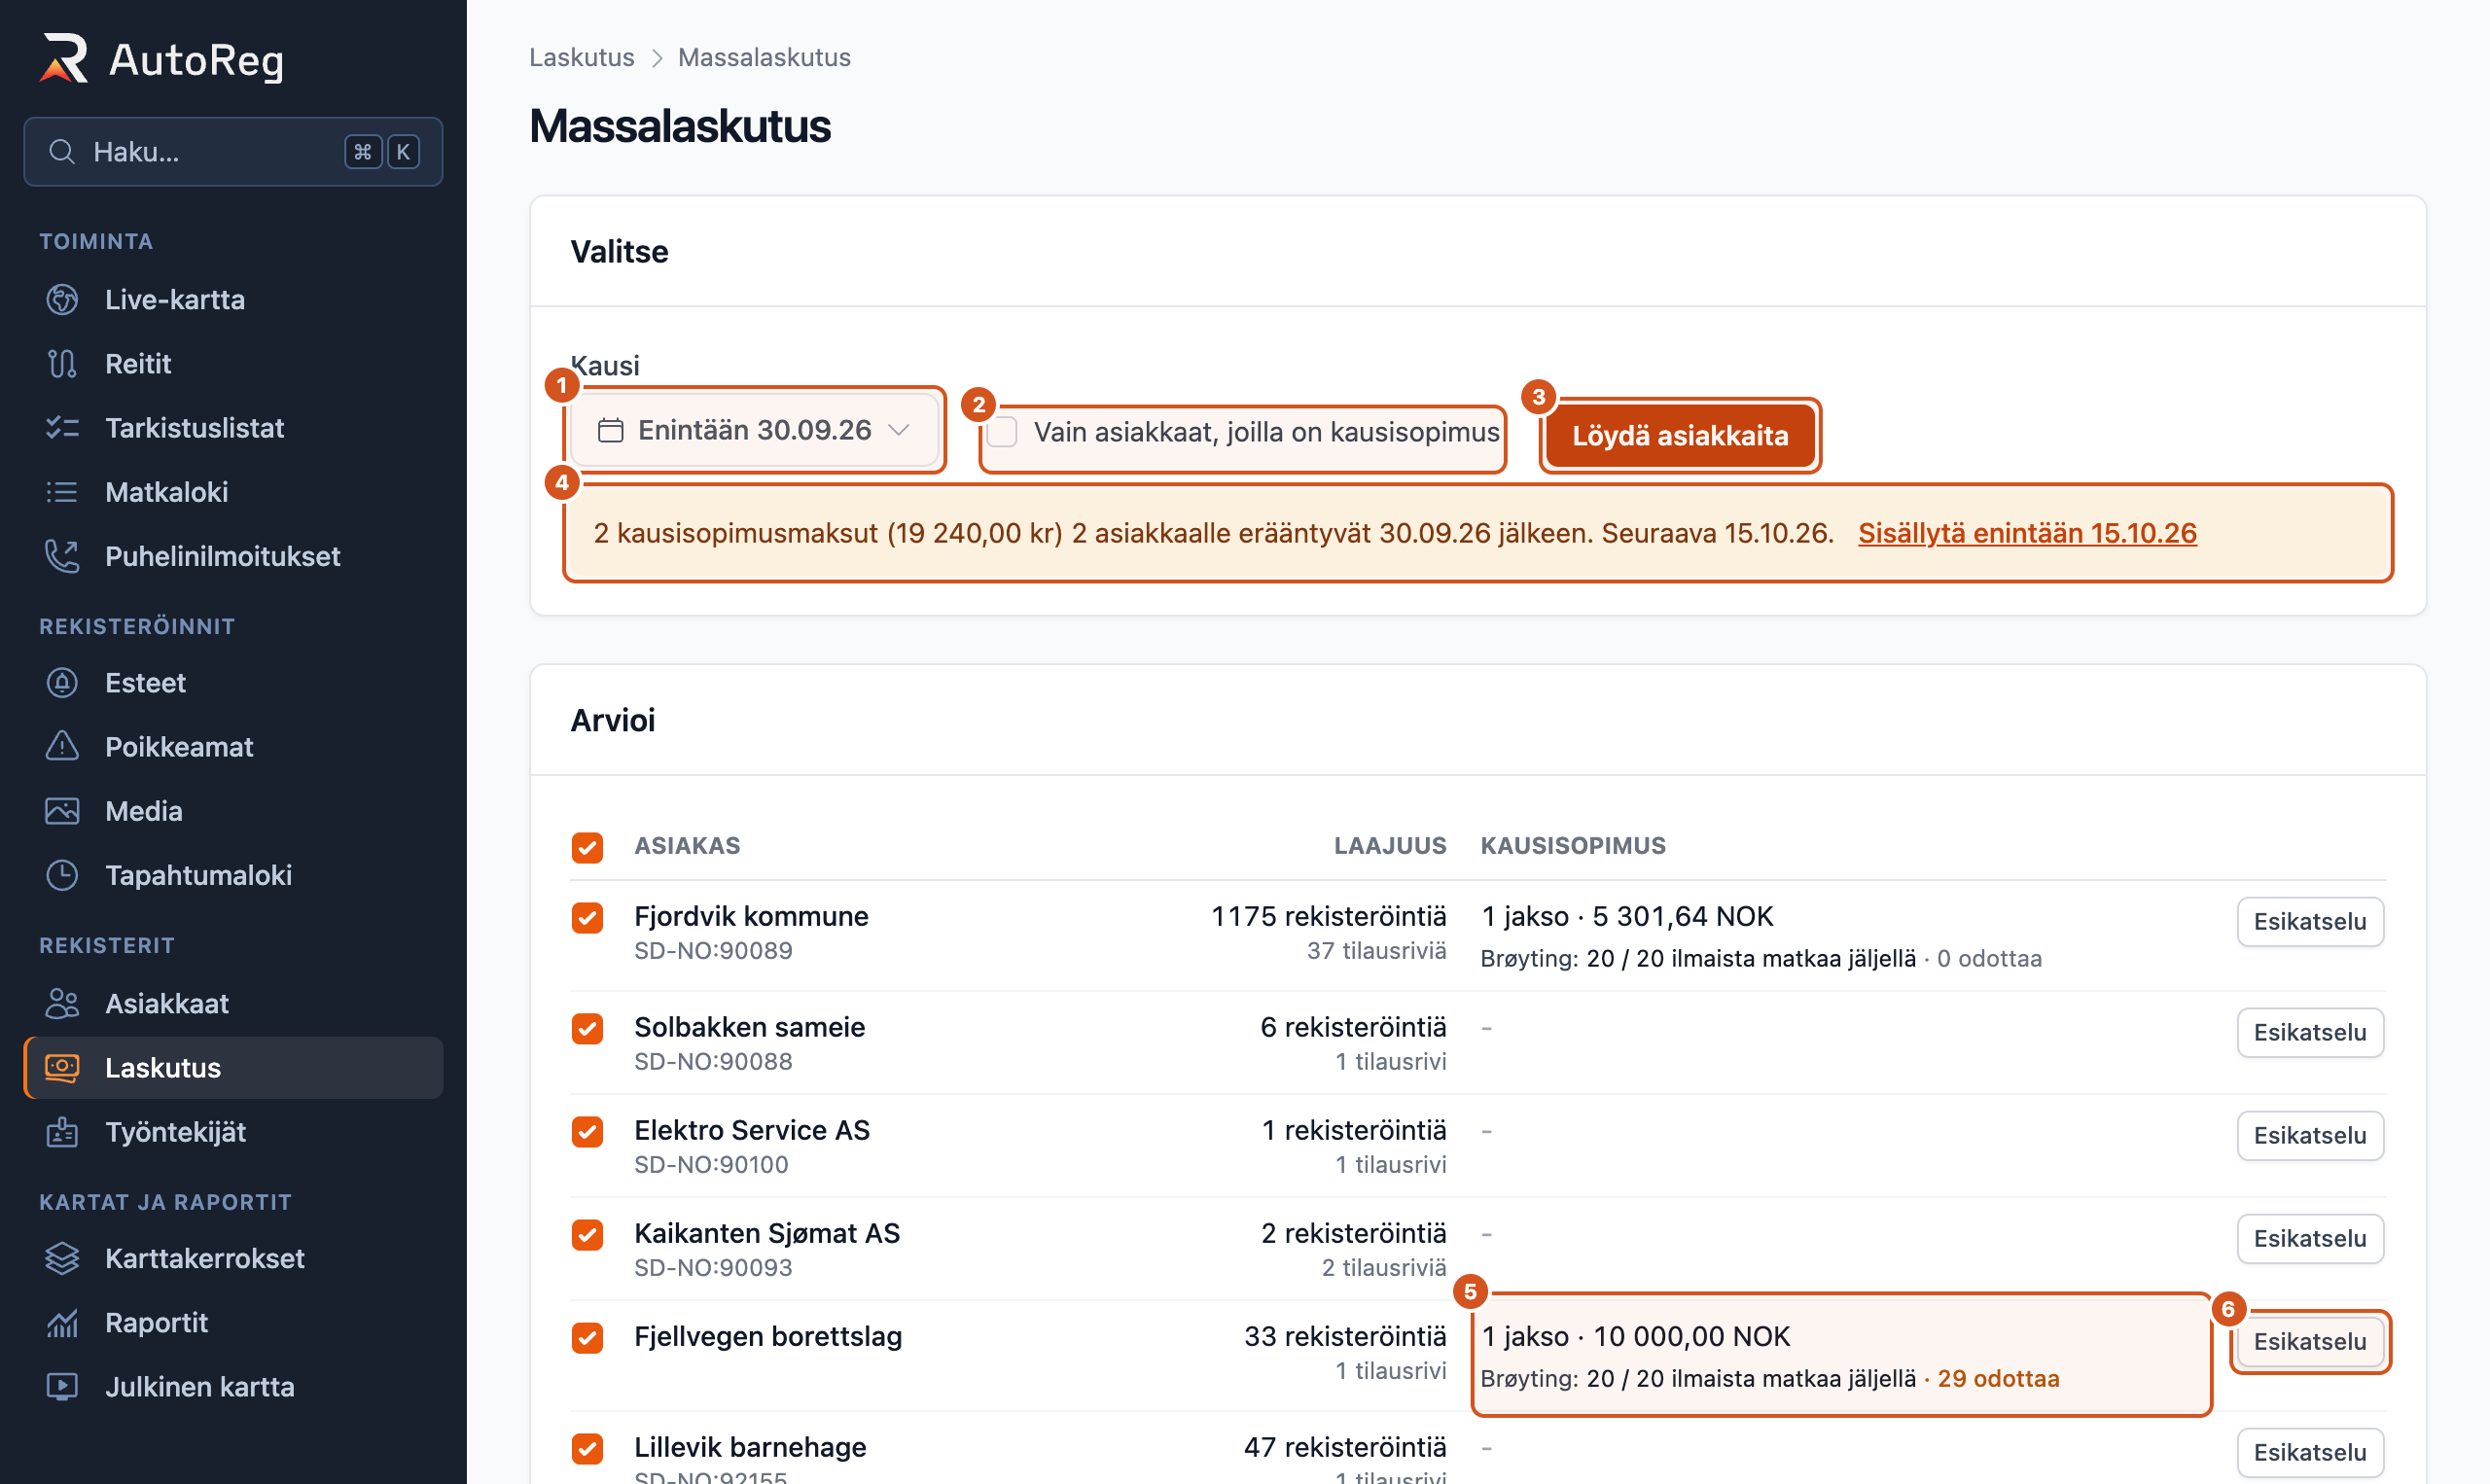
Task: Uncheck Solbakken sameie row checkbox
Action: coord(587,1029)
